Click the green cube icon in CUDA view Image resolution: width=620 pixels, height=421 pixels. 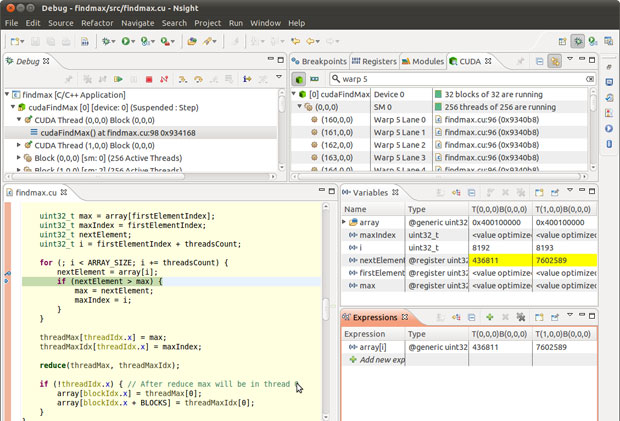(x=299, y=78)
